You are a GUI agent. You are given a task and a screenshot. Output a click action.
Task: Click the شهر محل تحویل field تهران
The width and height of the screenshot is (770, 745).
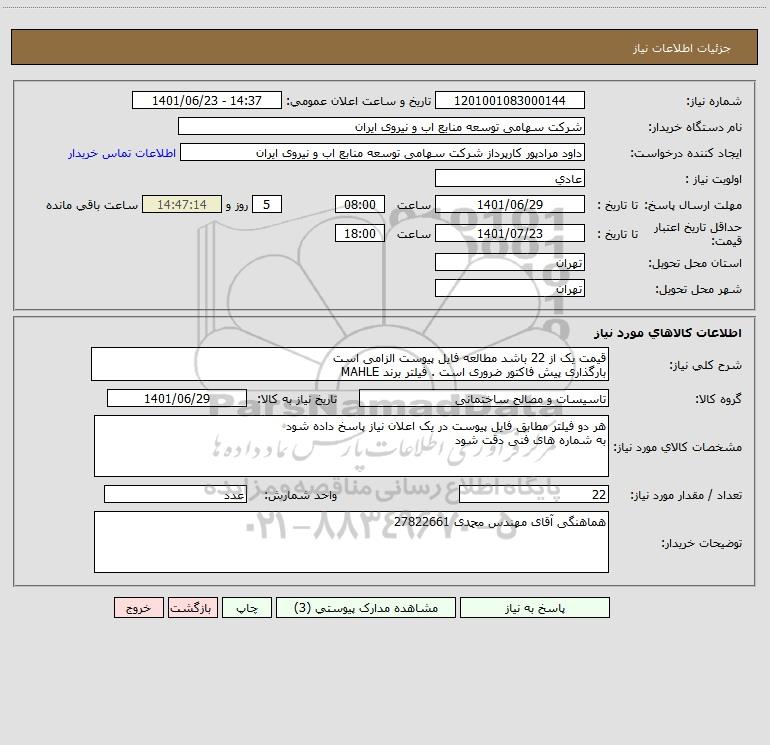tap(510, 288)
